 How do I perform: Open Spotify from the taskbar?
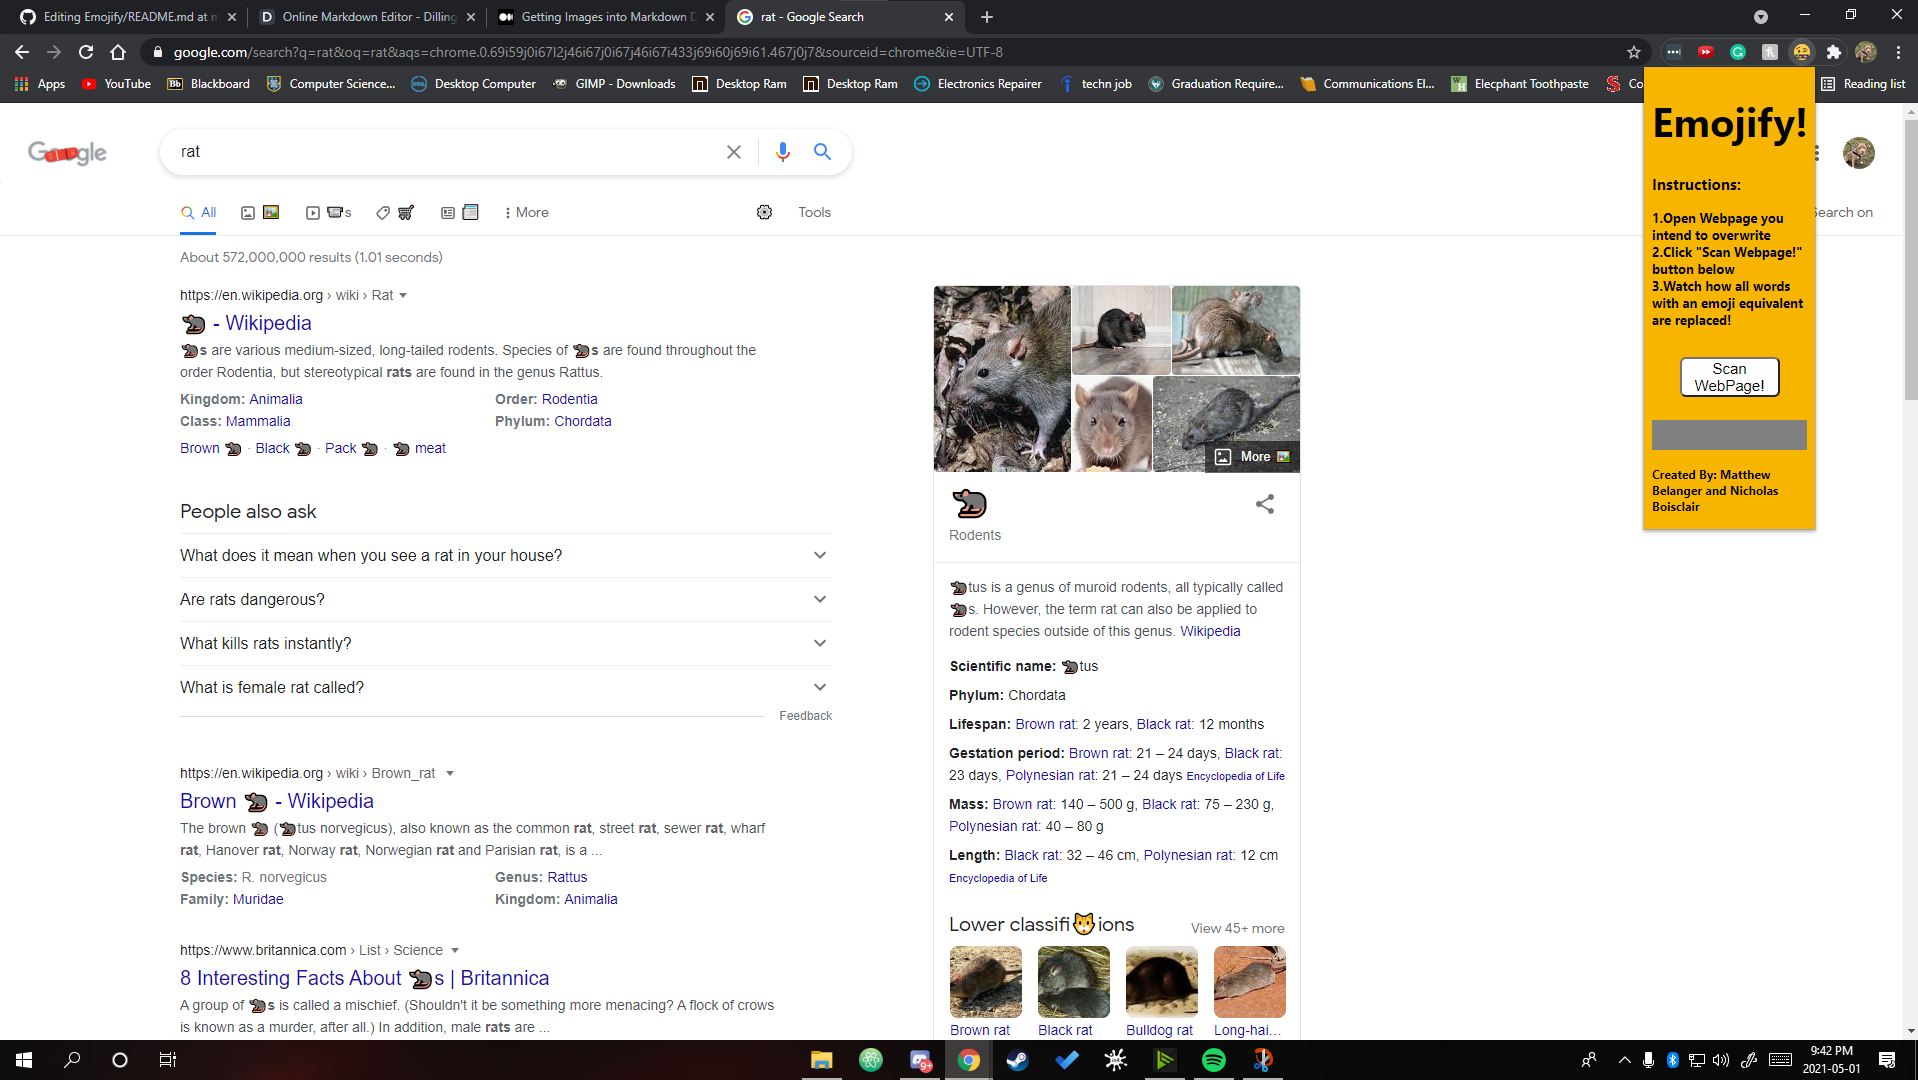click(1213, 1060)
